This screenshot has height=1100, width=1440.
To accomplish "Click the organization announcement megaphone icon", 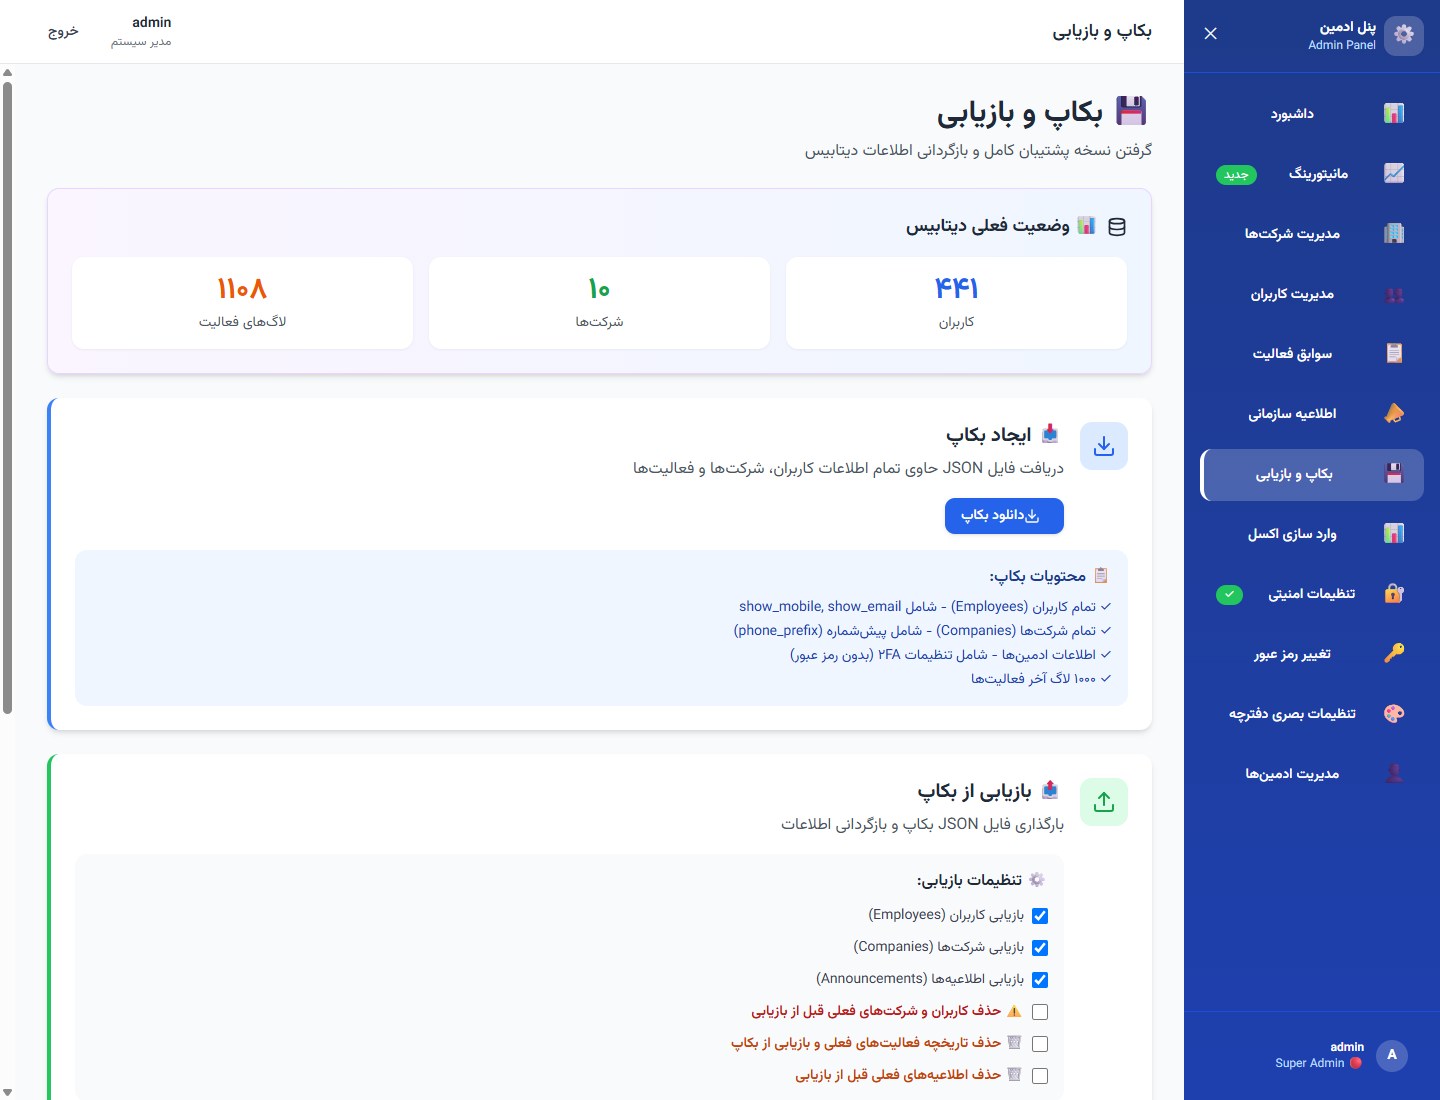I will pos(1394,414).
